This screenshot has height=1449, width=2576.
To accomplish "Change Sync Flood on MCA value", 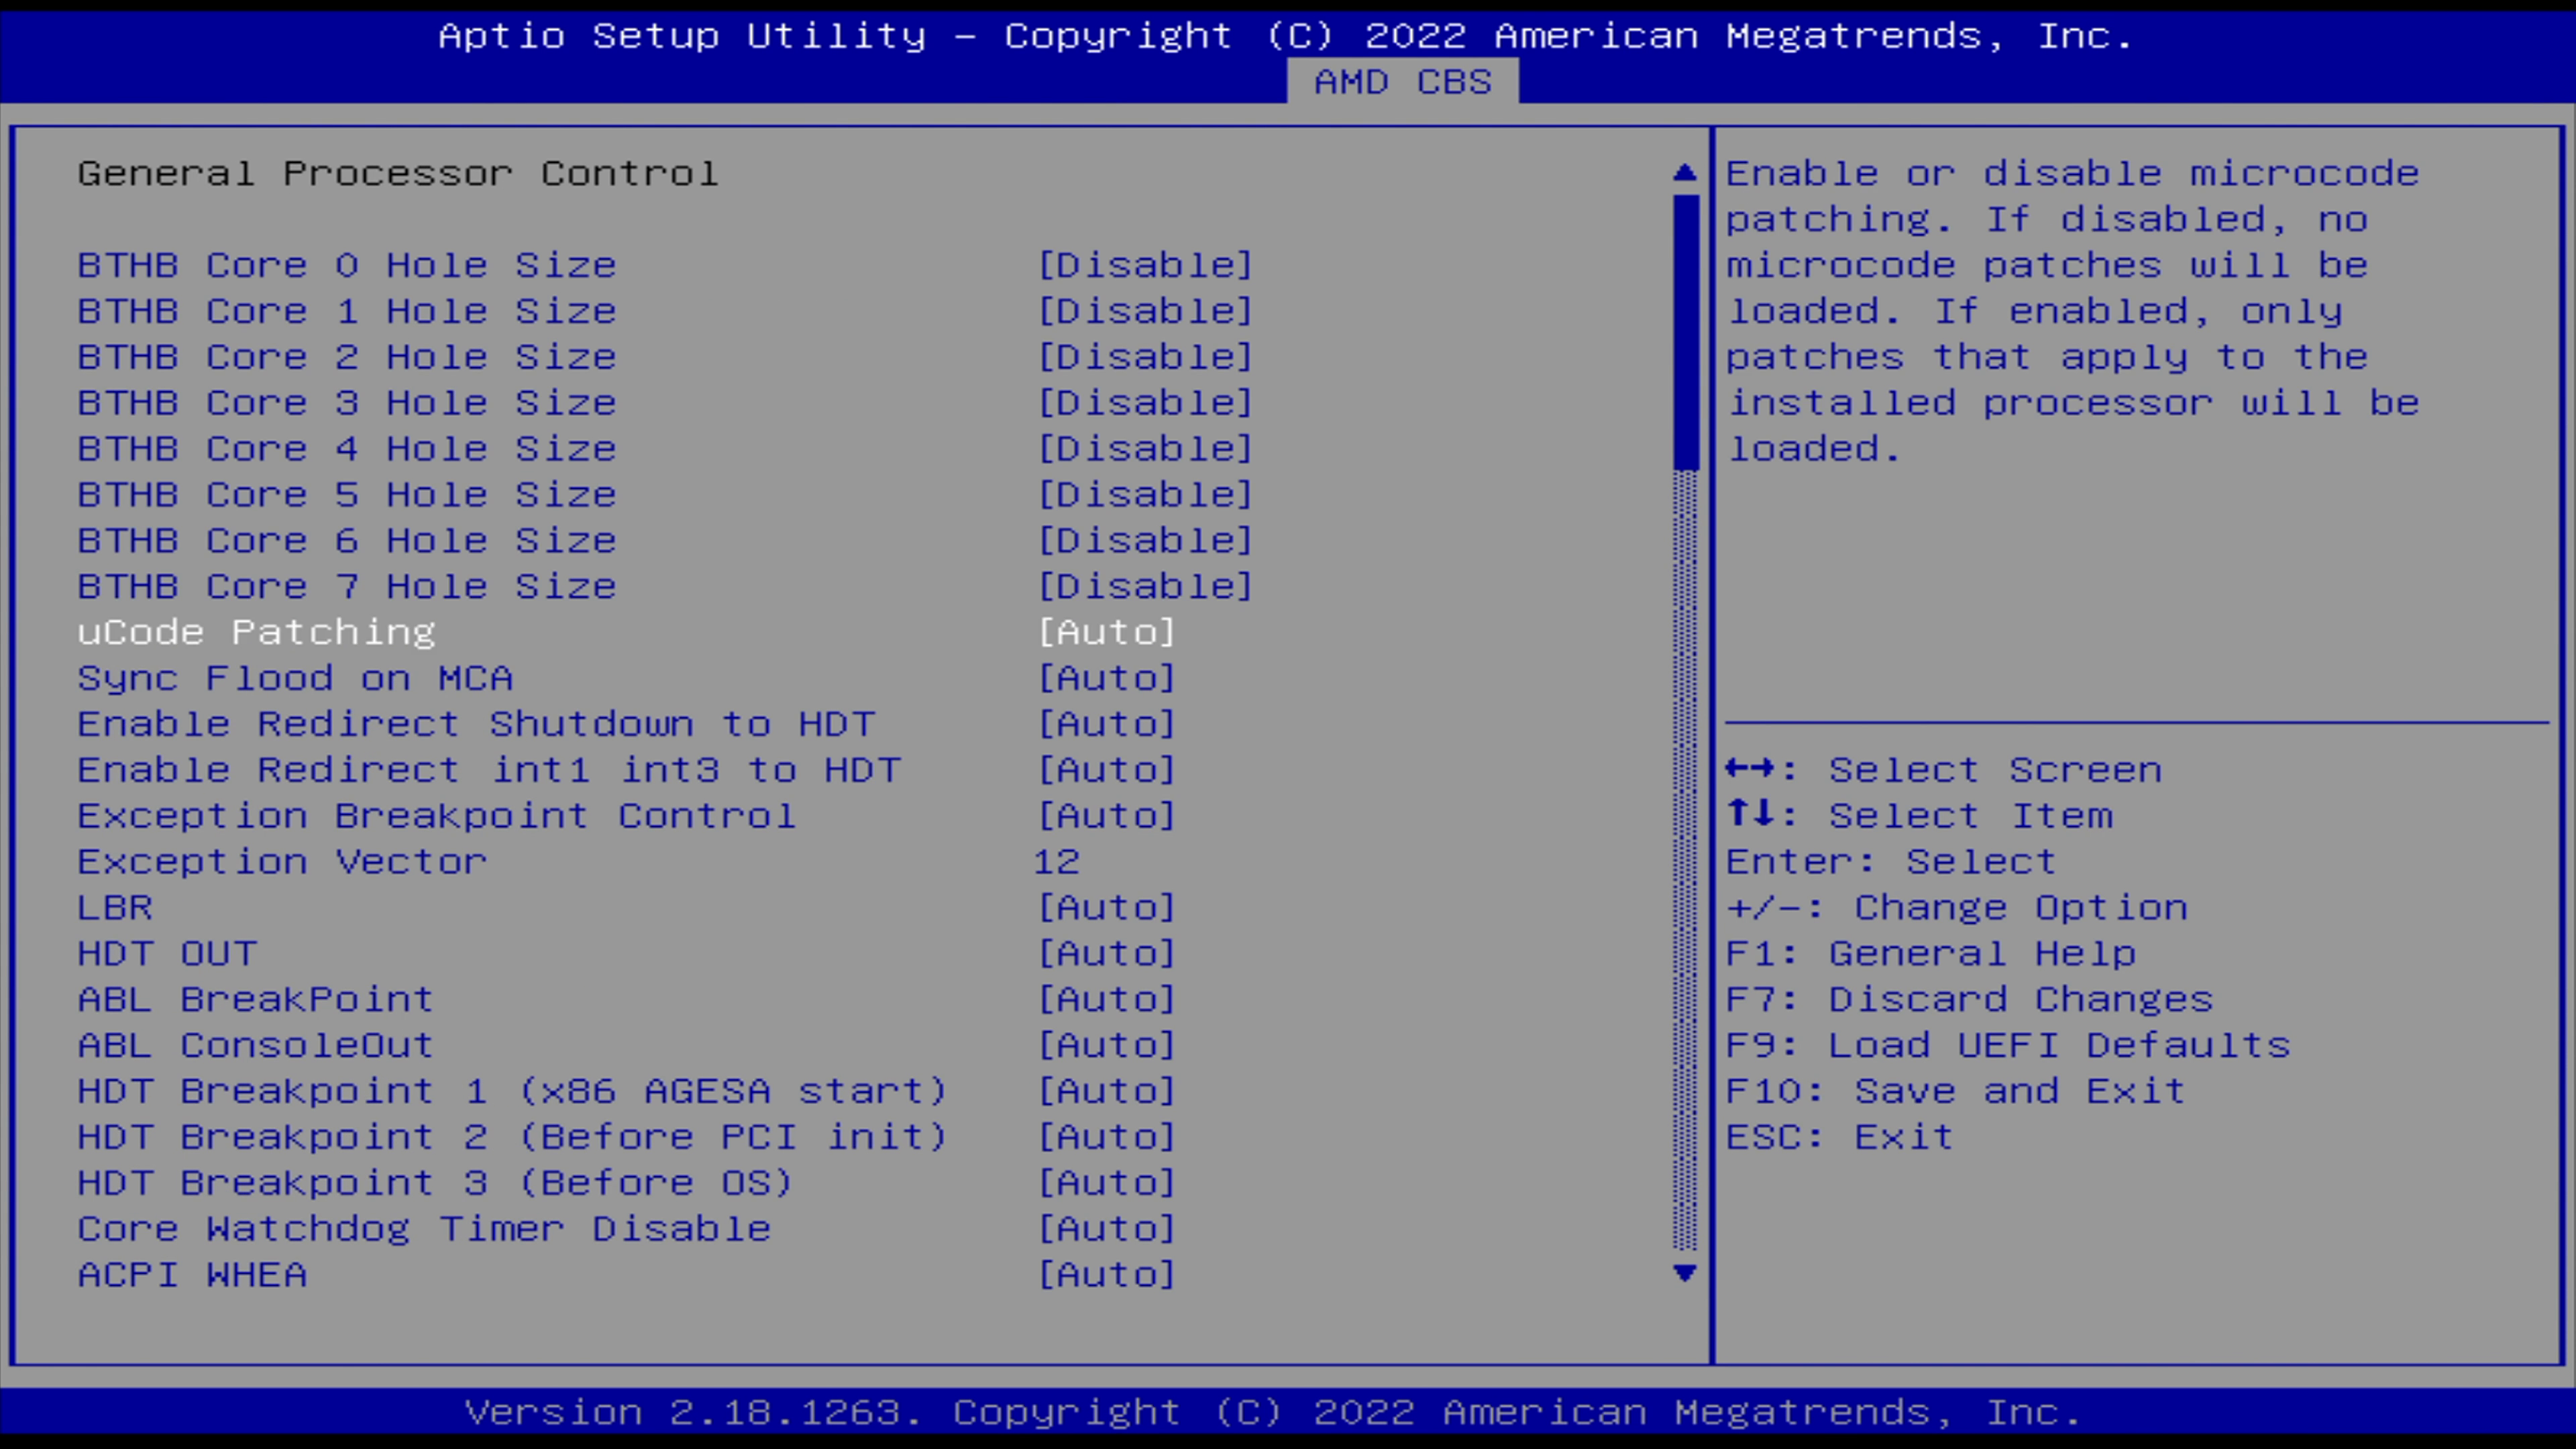I will pos(1106,678).
